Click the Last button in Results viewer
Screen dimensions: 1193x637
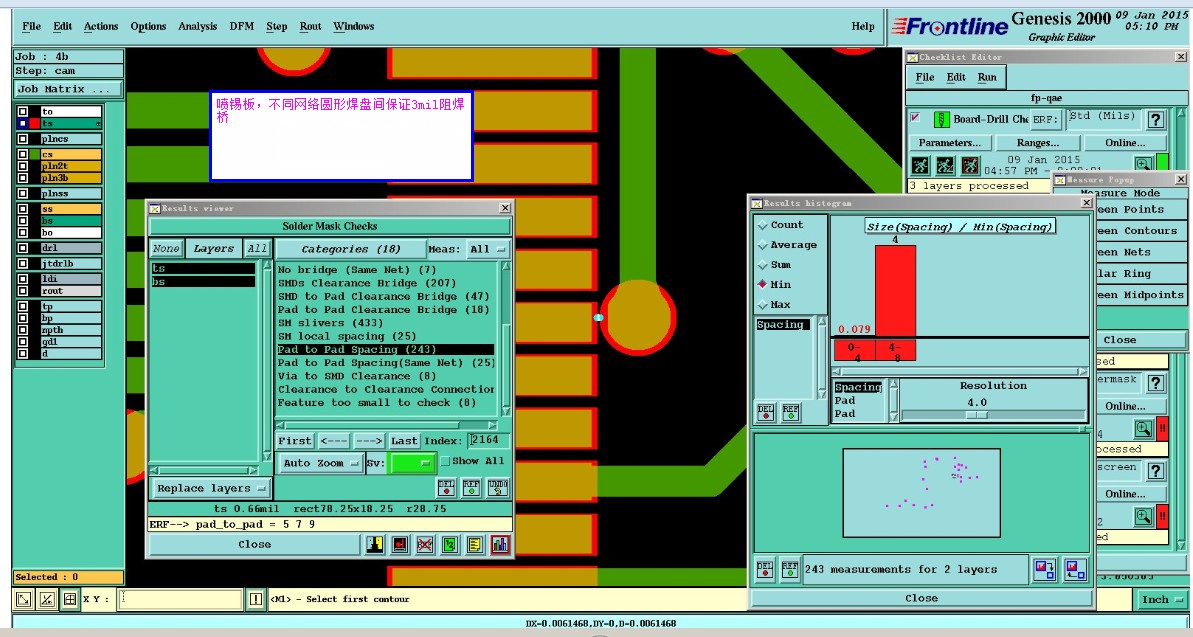(404, 441)
